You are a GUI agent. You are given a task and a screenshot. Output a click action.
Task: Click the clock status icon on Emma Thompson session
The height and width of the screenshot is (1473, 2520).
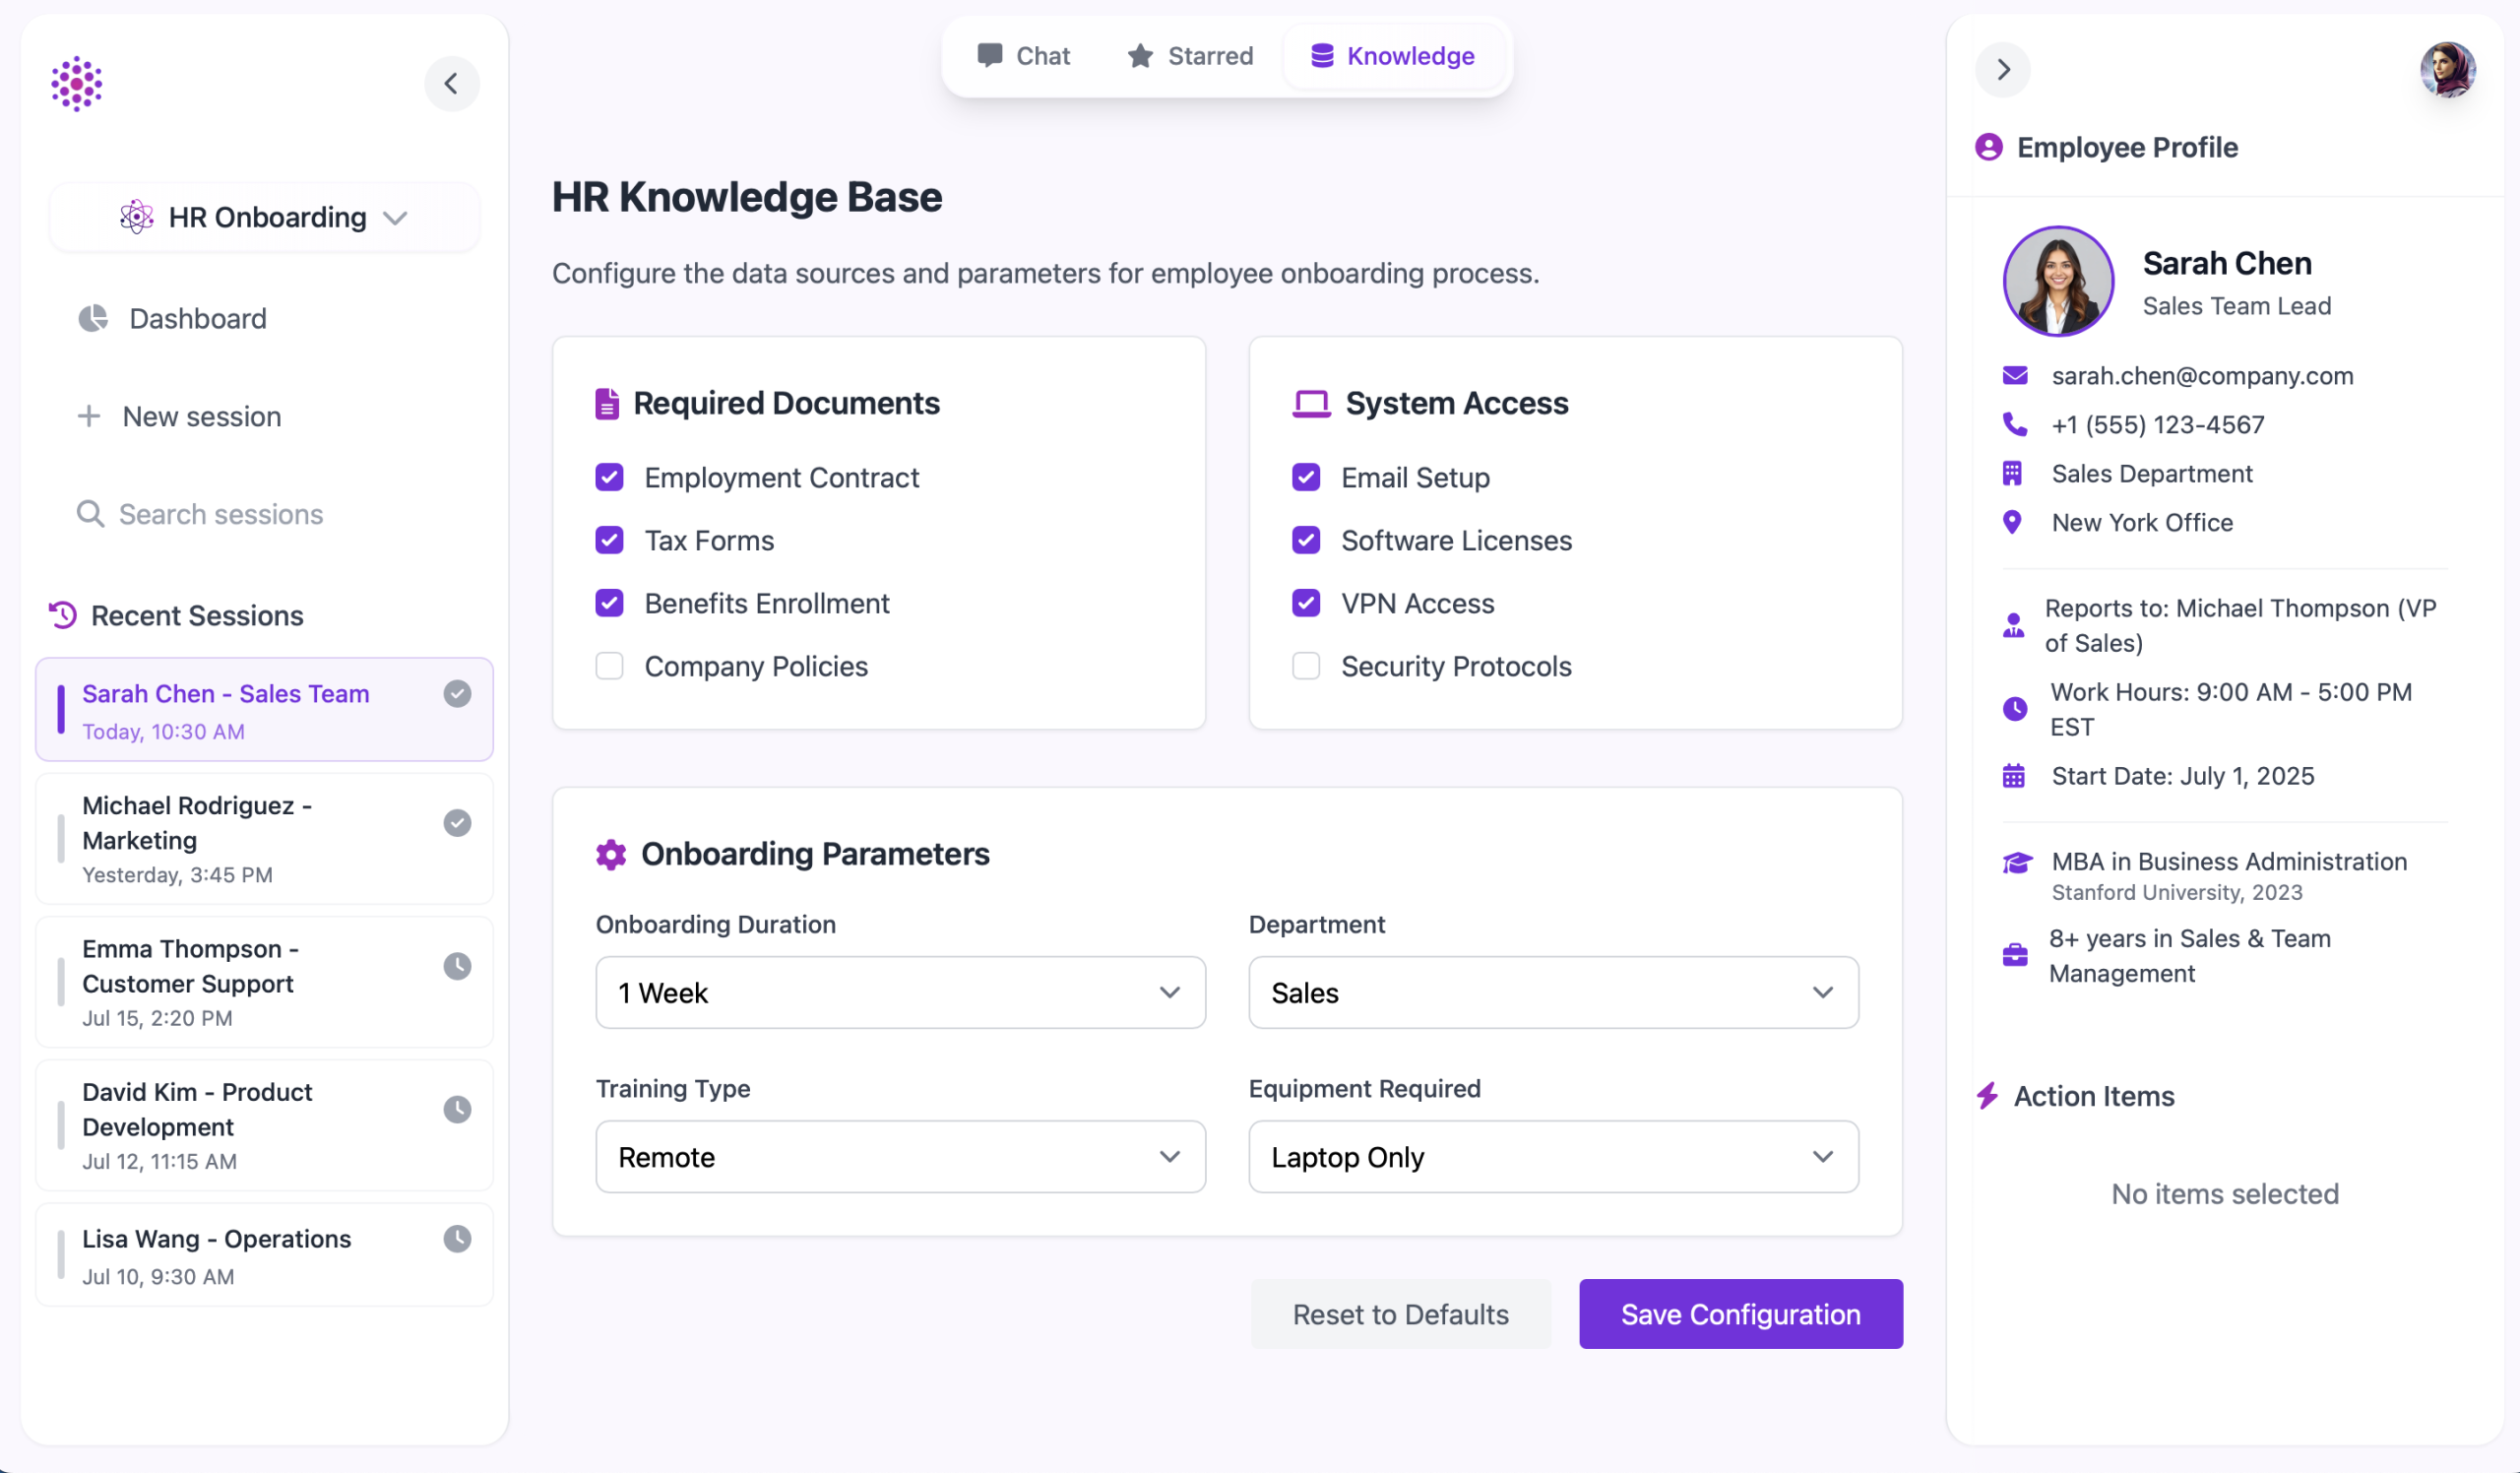point(457,966)
